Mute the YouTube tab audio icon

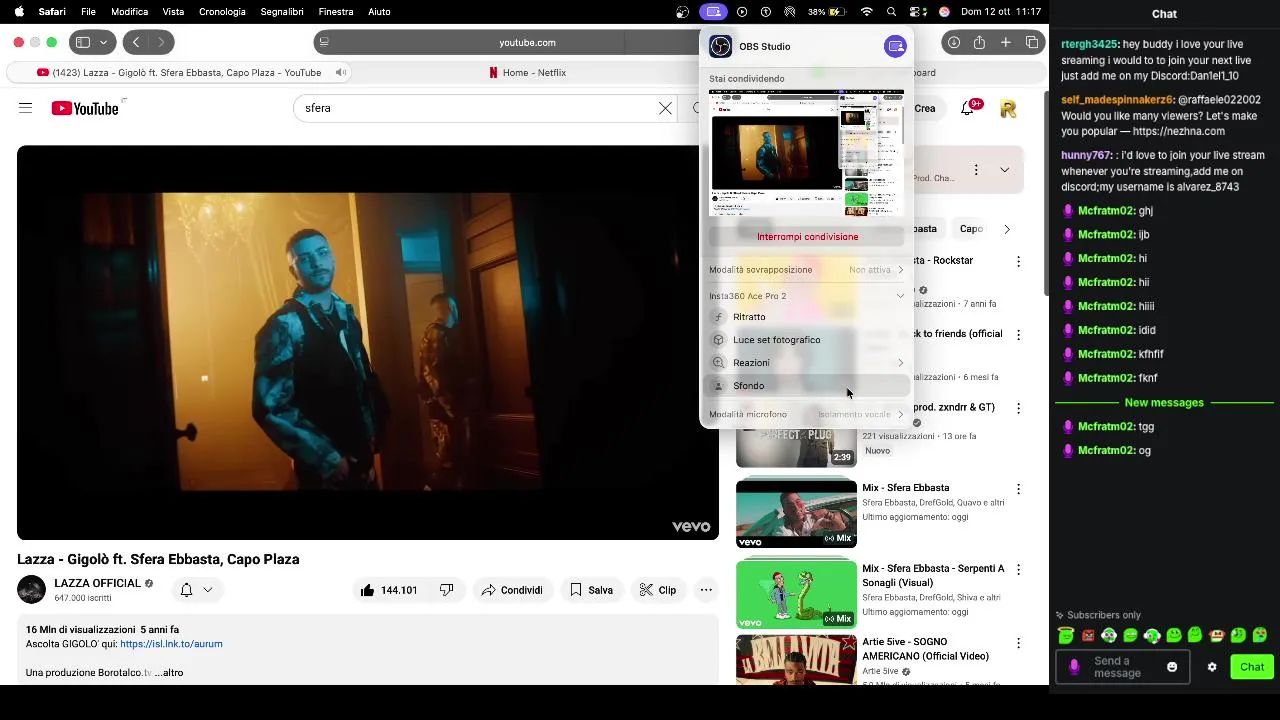341,72
